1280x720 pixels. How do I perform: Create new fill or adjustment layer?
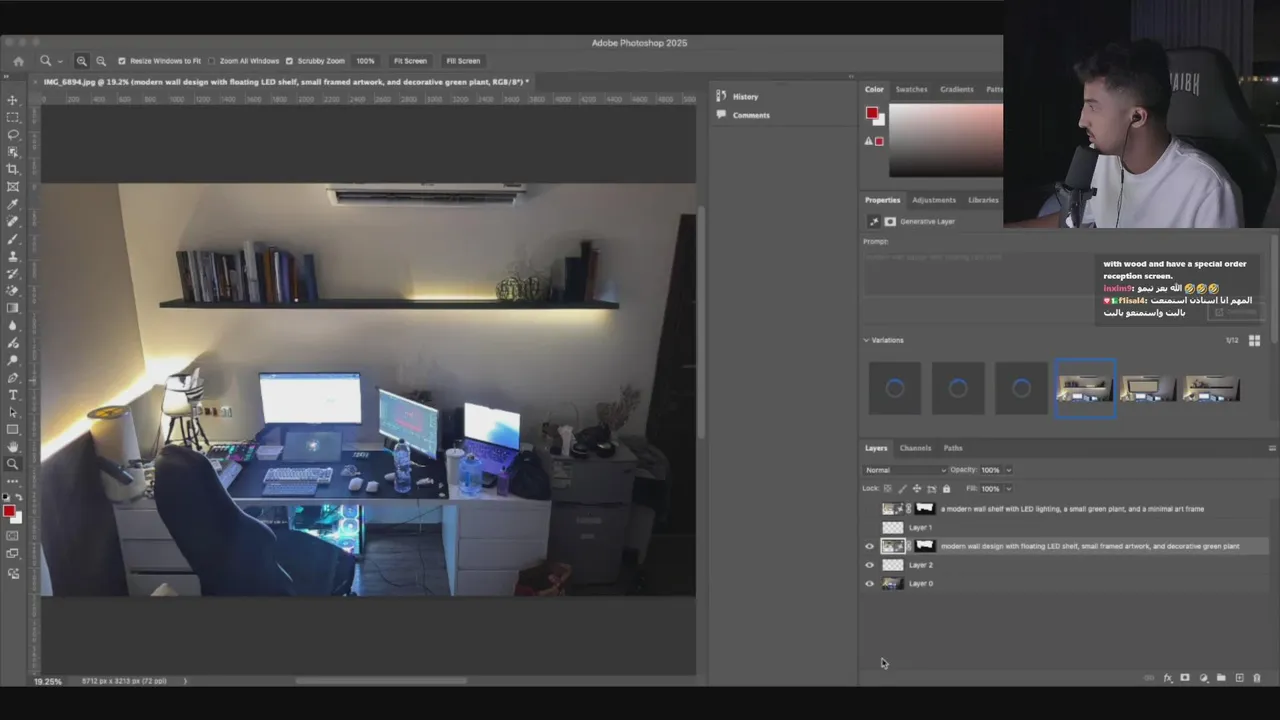(1203, 678)
